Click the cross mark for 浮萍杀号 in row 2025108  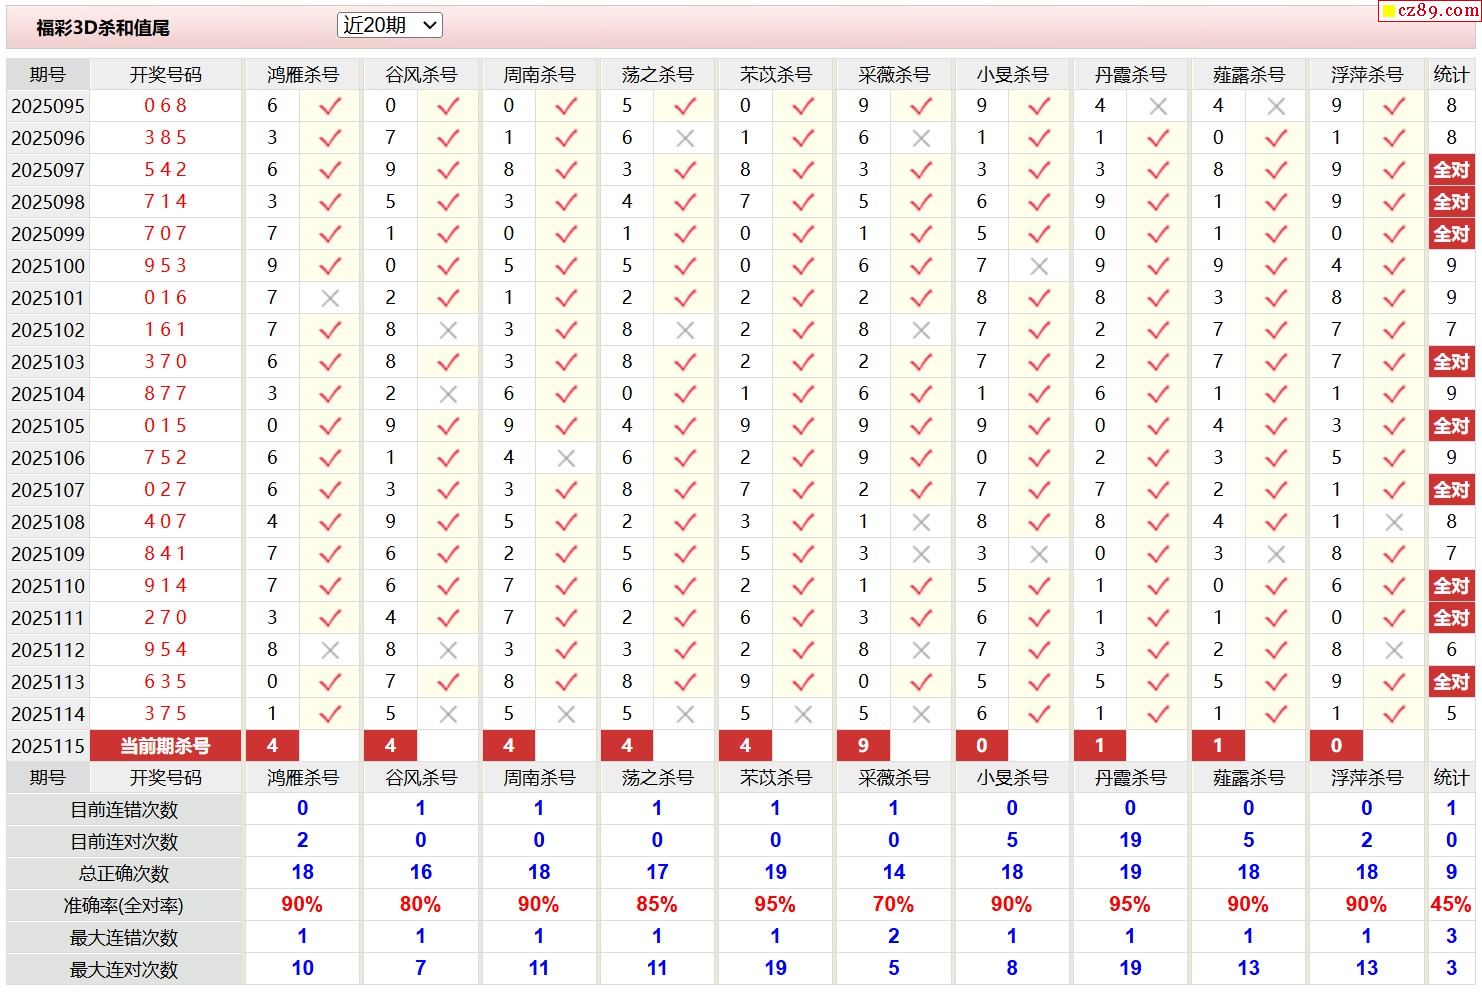coord(1394,522)
